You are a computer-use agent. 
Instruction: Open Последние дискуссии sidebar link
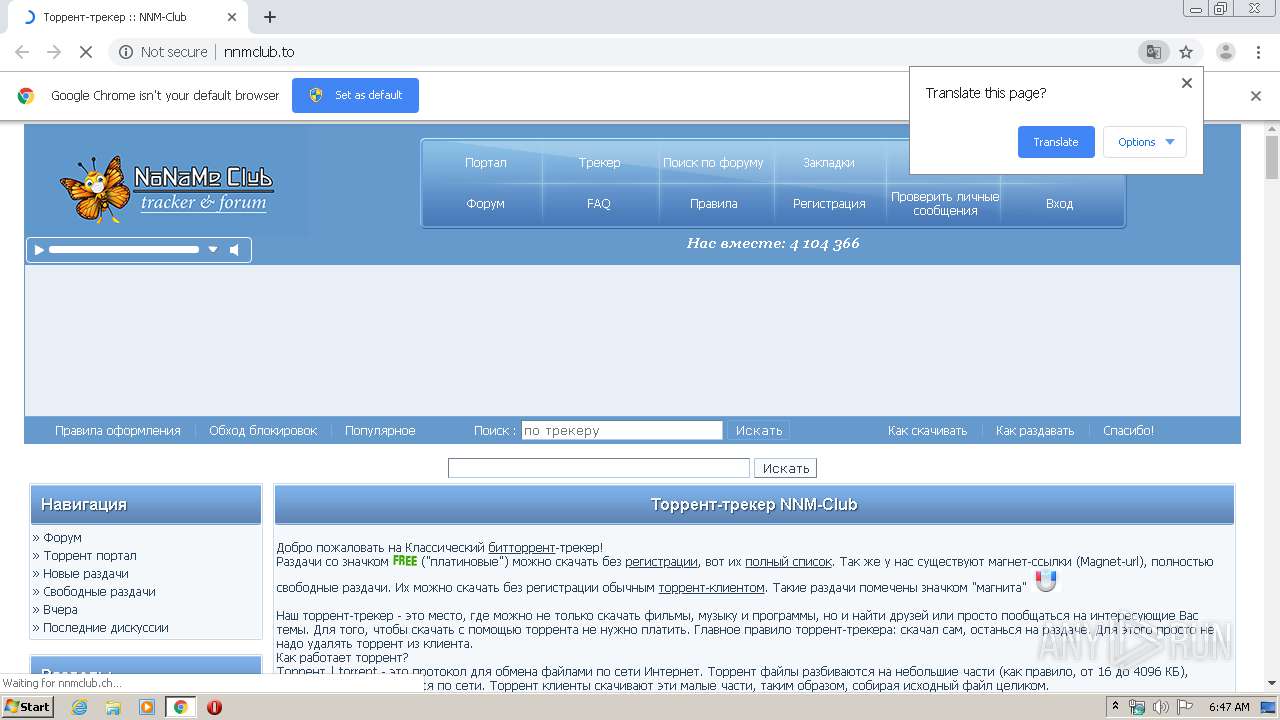(x=106, y=628)
